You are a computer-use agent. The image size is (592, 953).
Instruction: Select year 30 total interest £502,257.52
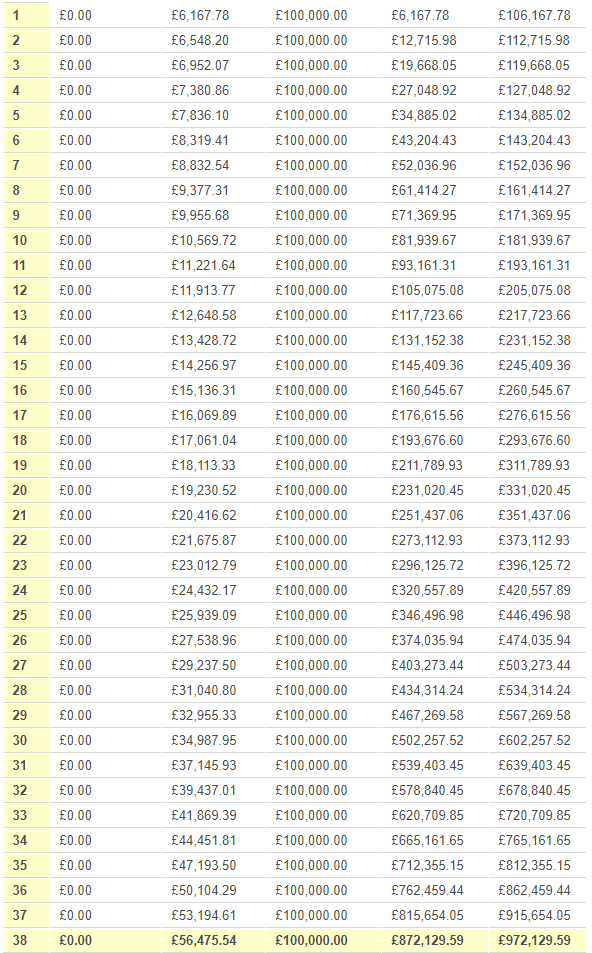pyautogui.click(x=427, y=740)
